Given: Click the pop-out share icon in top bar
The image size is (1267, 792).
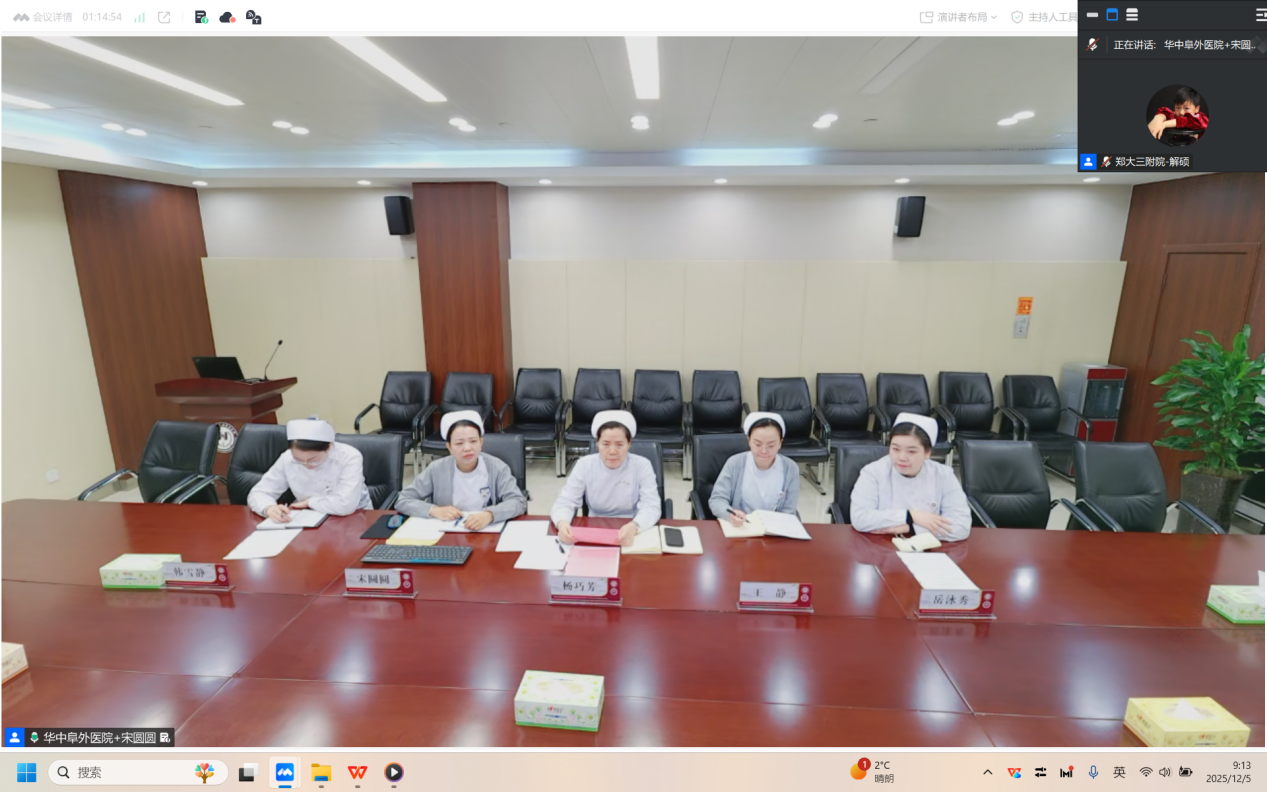Looking at the screenshot, I should [164, 17].
